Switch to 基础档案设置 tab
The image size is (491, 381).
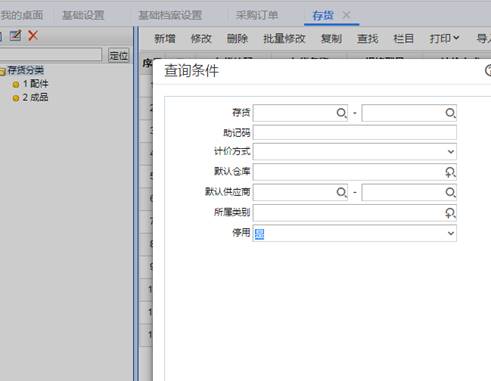(x=170, y=15)
